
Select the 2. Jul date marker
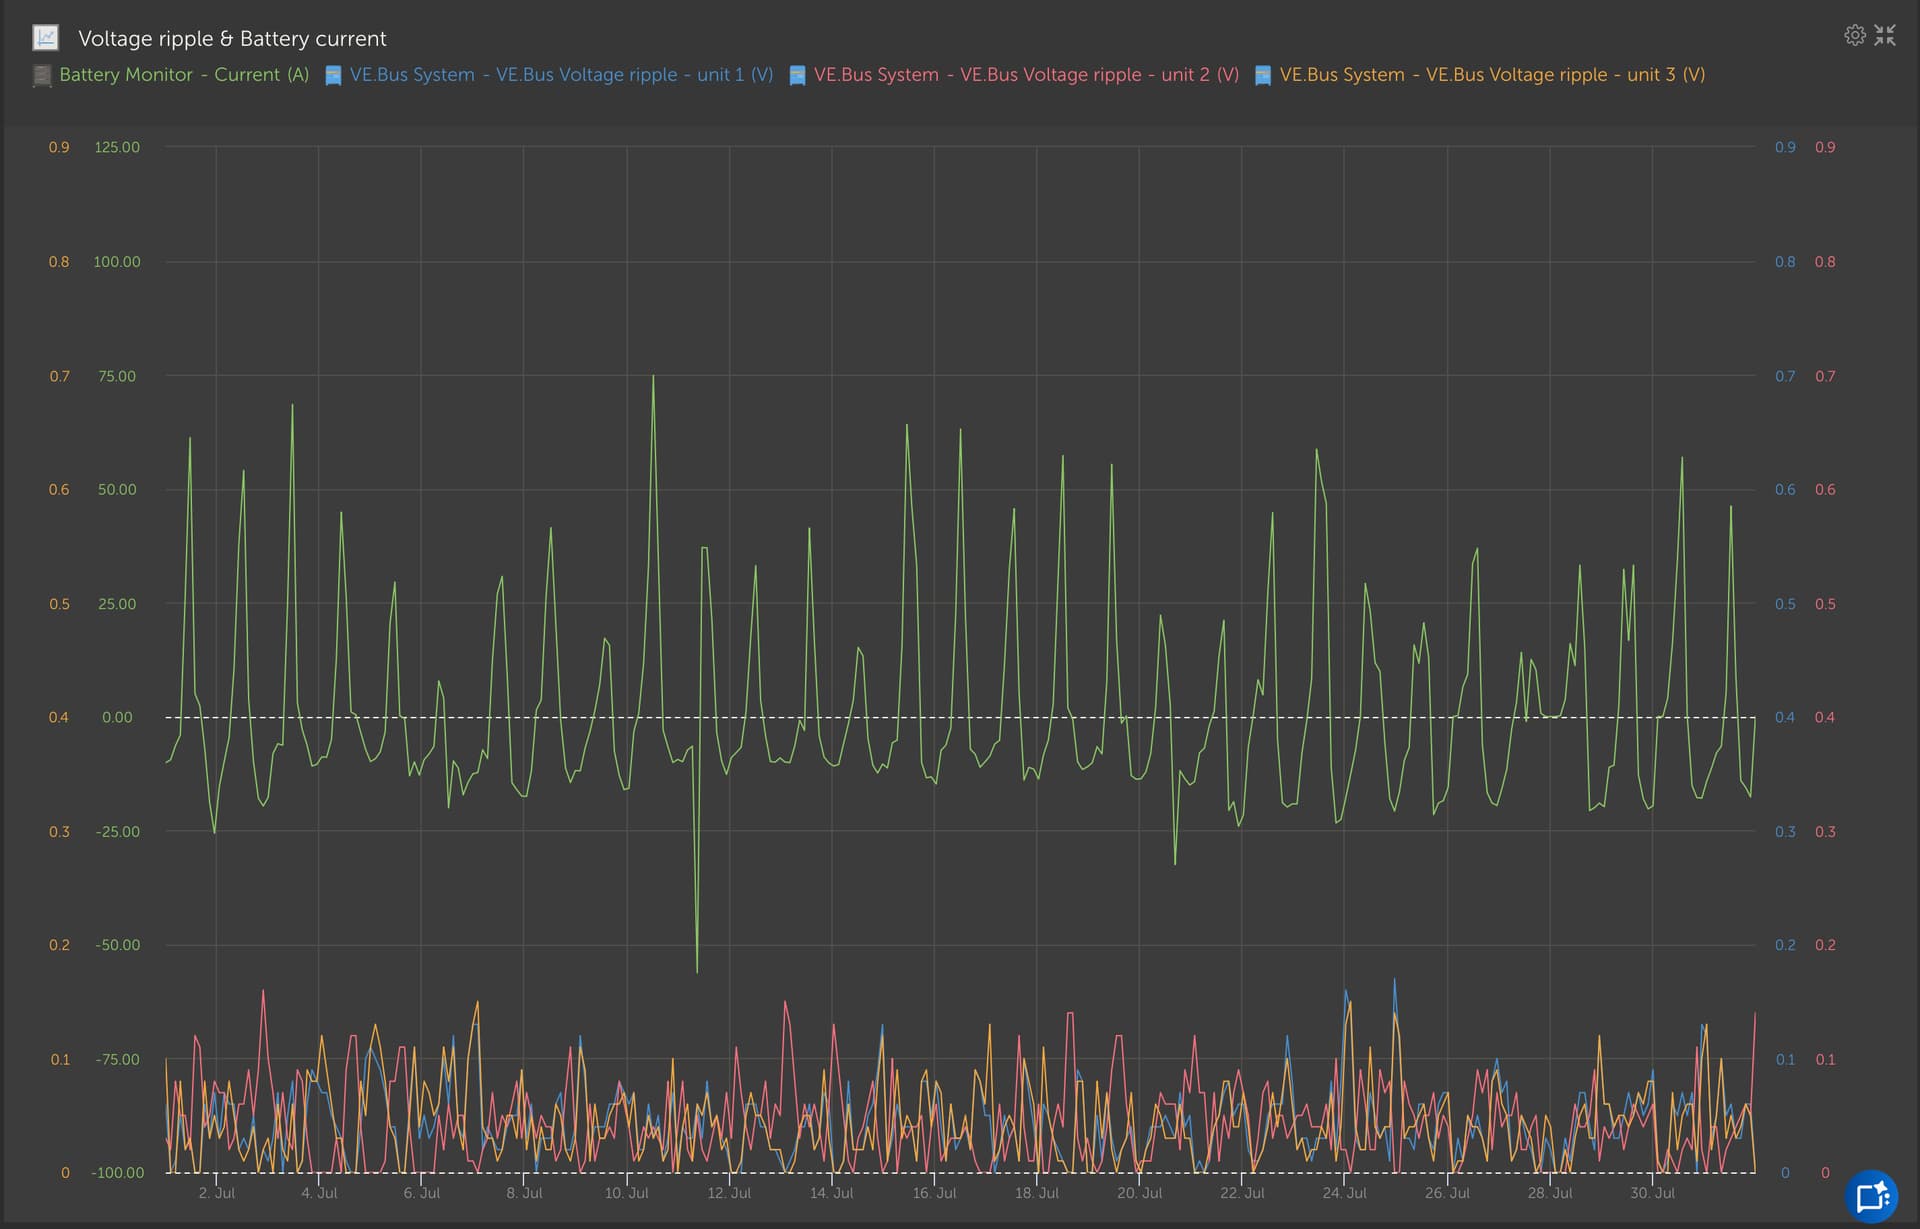coord(217,1193)
